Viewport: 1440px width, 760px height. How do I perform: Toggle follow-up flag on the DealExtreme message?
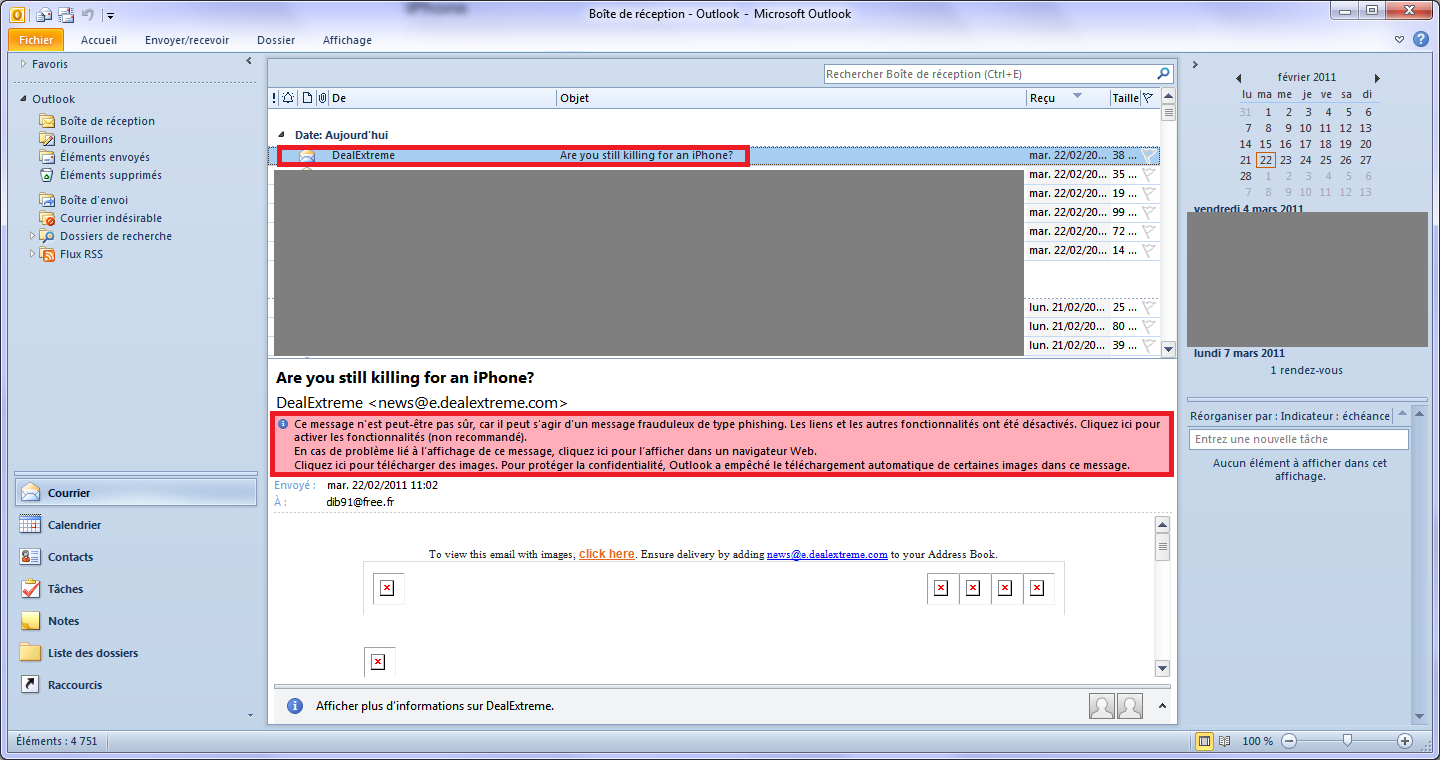(1149, 155)
